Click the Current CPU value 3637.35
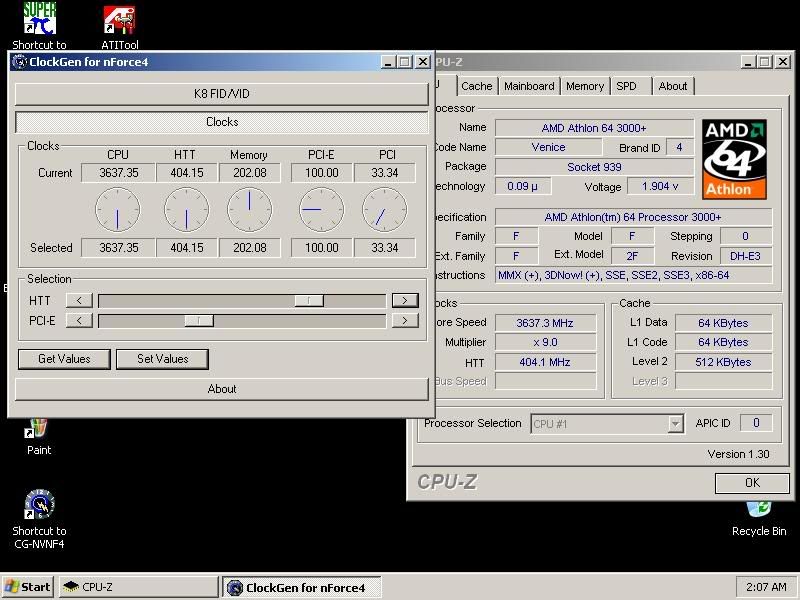 pos(118,173)
